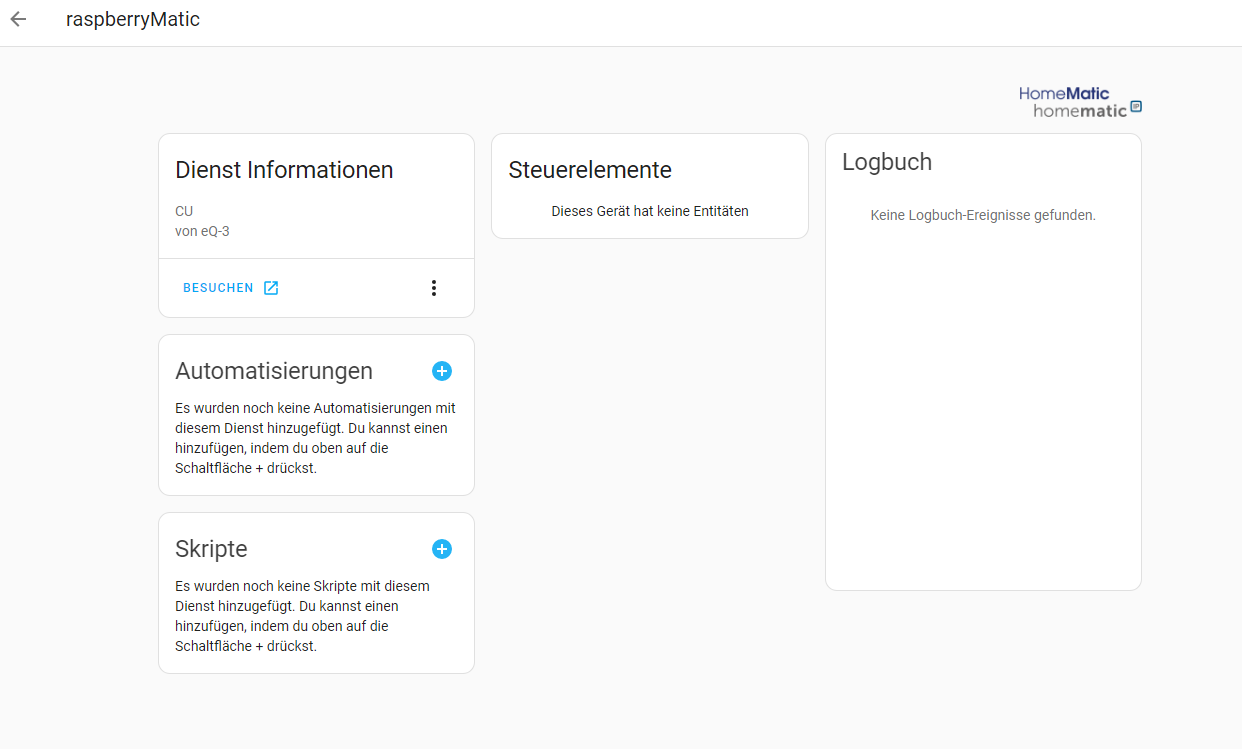The height and width of the screenshot is (749, 1242).
Task: Go back with the arrow icon
Action: 18,20
